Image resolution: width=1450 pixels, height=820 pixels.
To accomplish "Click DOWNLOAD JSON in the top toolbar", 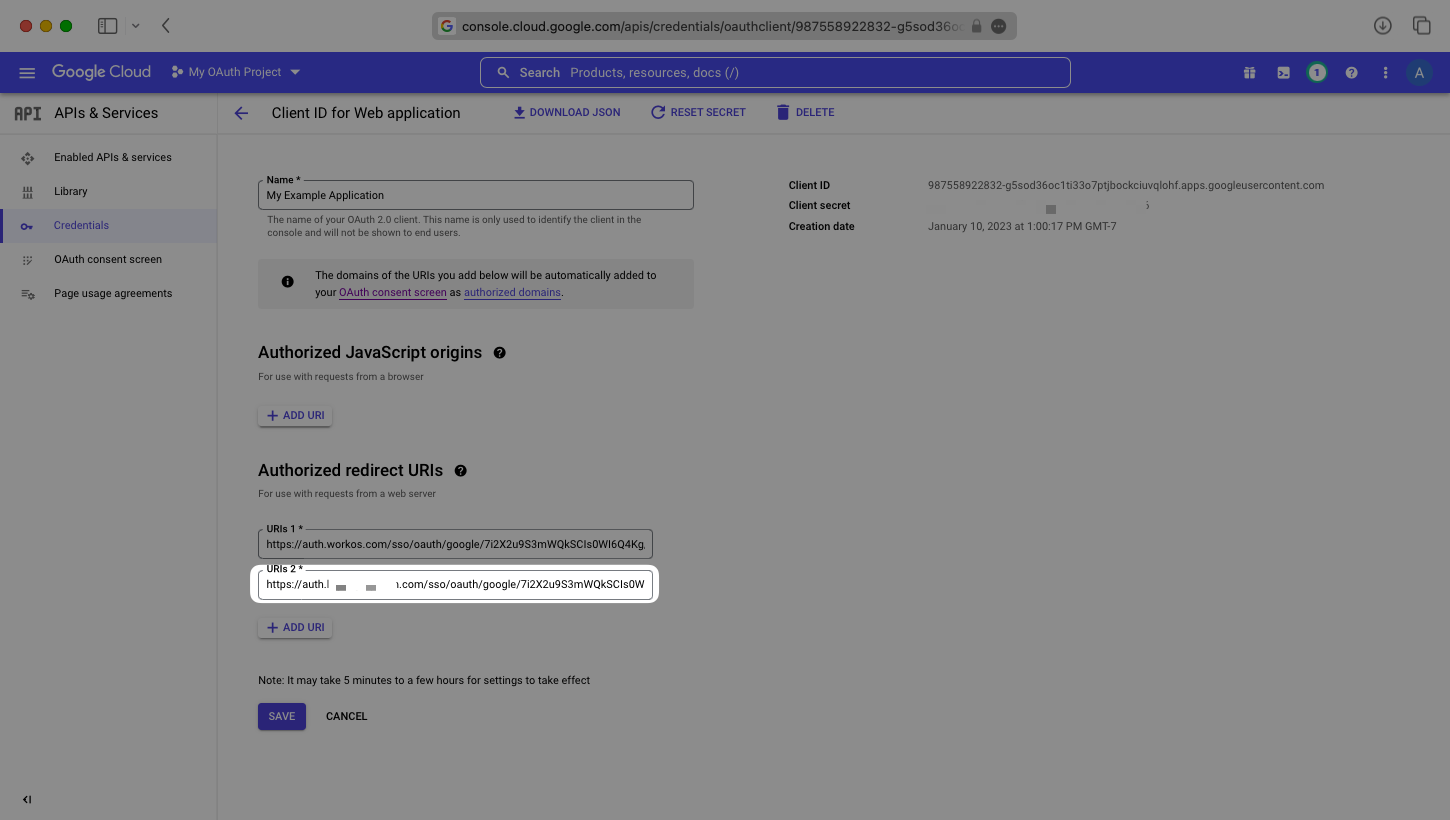I will click(x=567, y=112).
